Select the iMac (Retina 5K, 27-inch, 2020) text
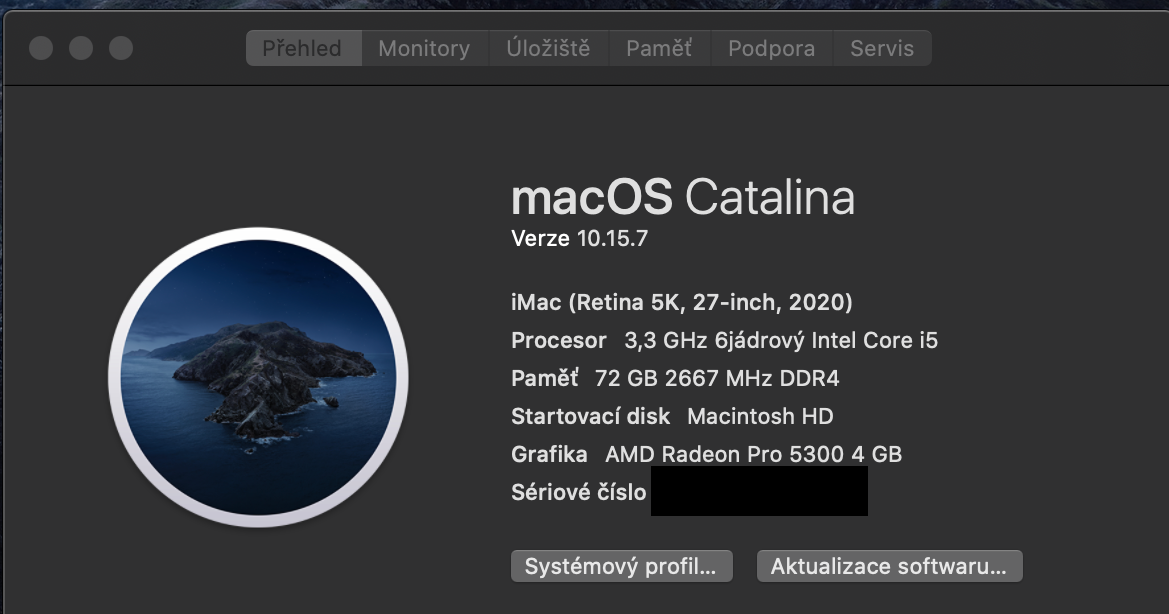This screenshot has width=1169, height=614. click(x=681, y=303)
